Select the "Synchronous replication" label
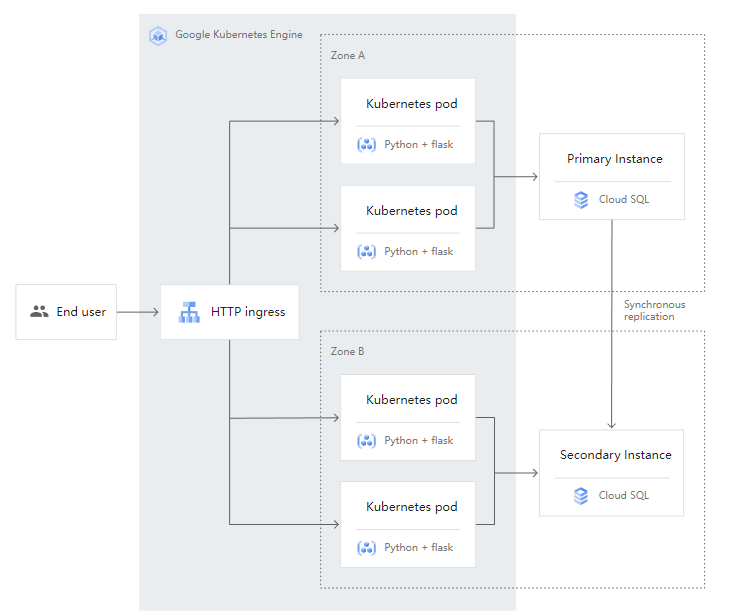Image resolution: width=729 pixels, height=616 pixels. point(655,311)
